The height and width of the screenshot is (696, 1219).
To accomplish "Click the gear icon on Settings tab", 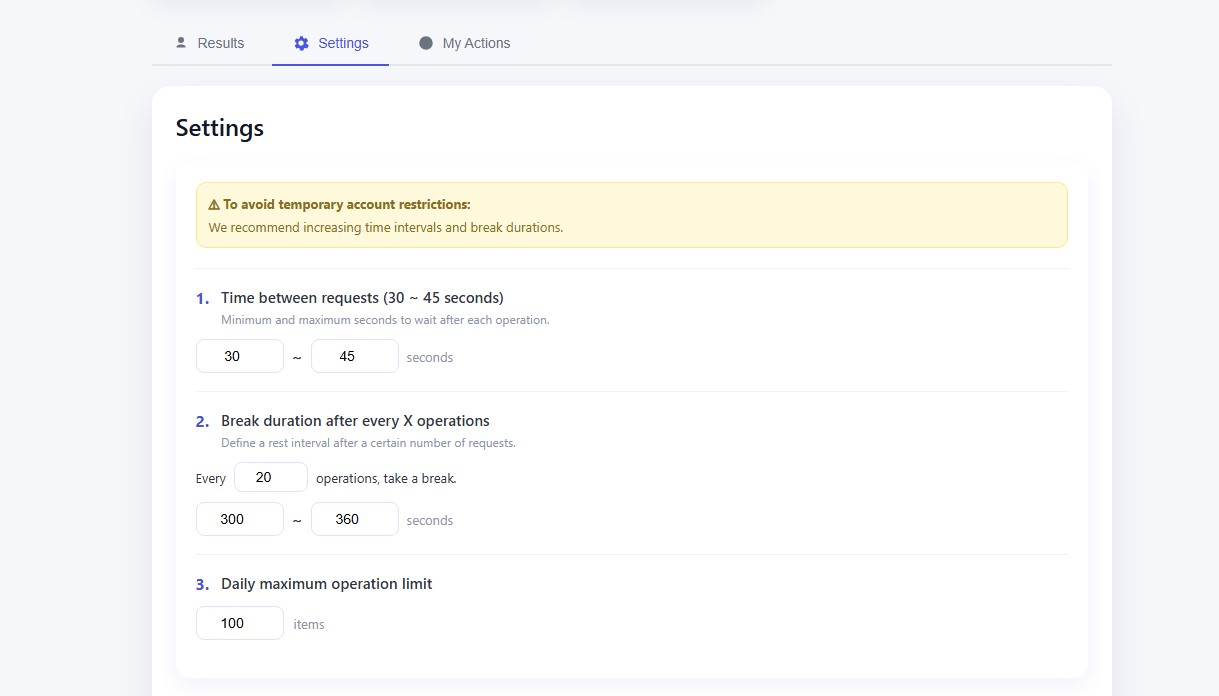I will point(301,43).
